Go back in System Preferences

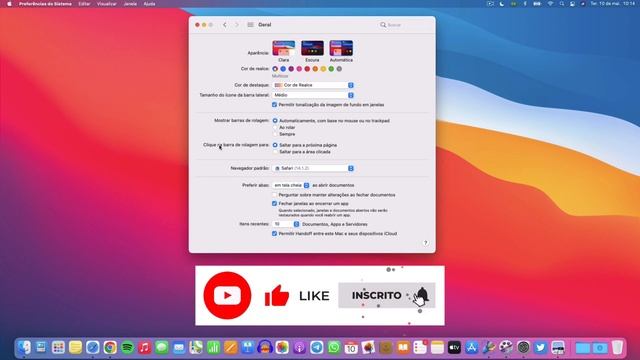click(225, 25)
